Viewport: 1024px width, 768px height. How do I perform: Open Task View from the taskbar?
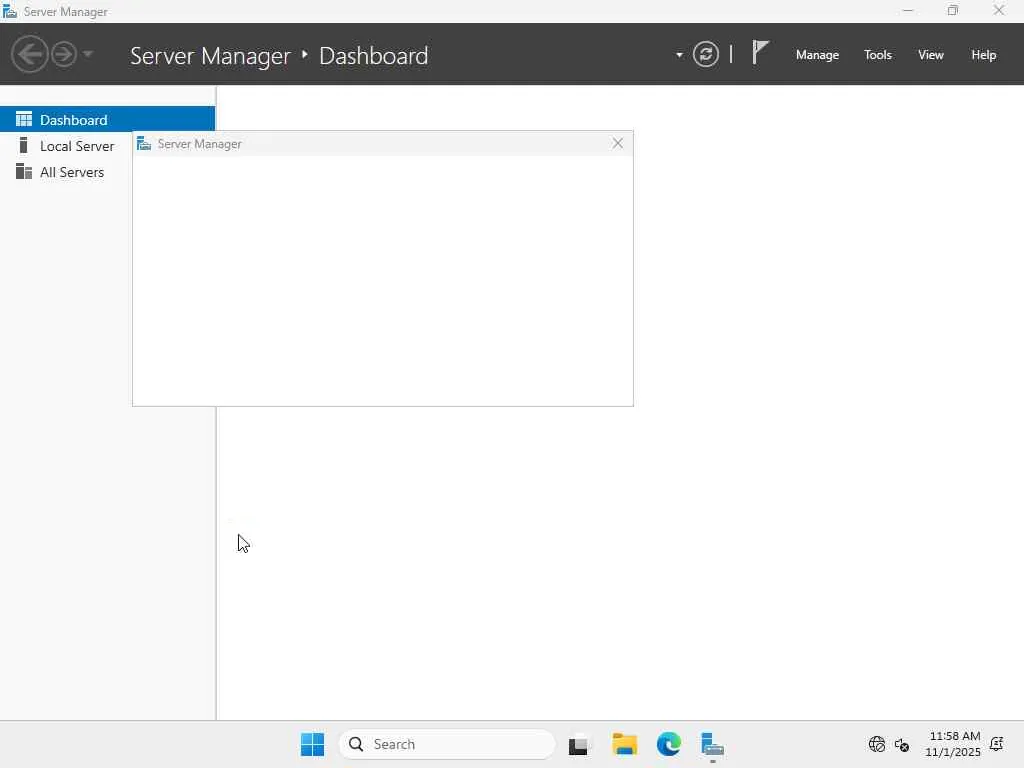point(578,744)
